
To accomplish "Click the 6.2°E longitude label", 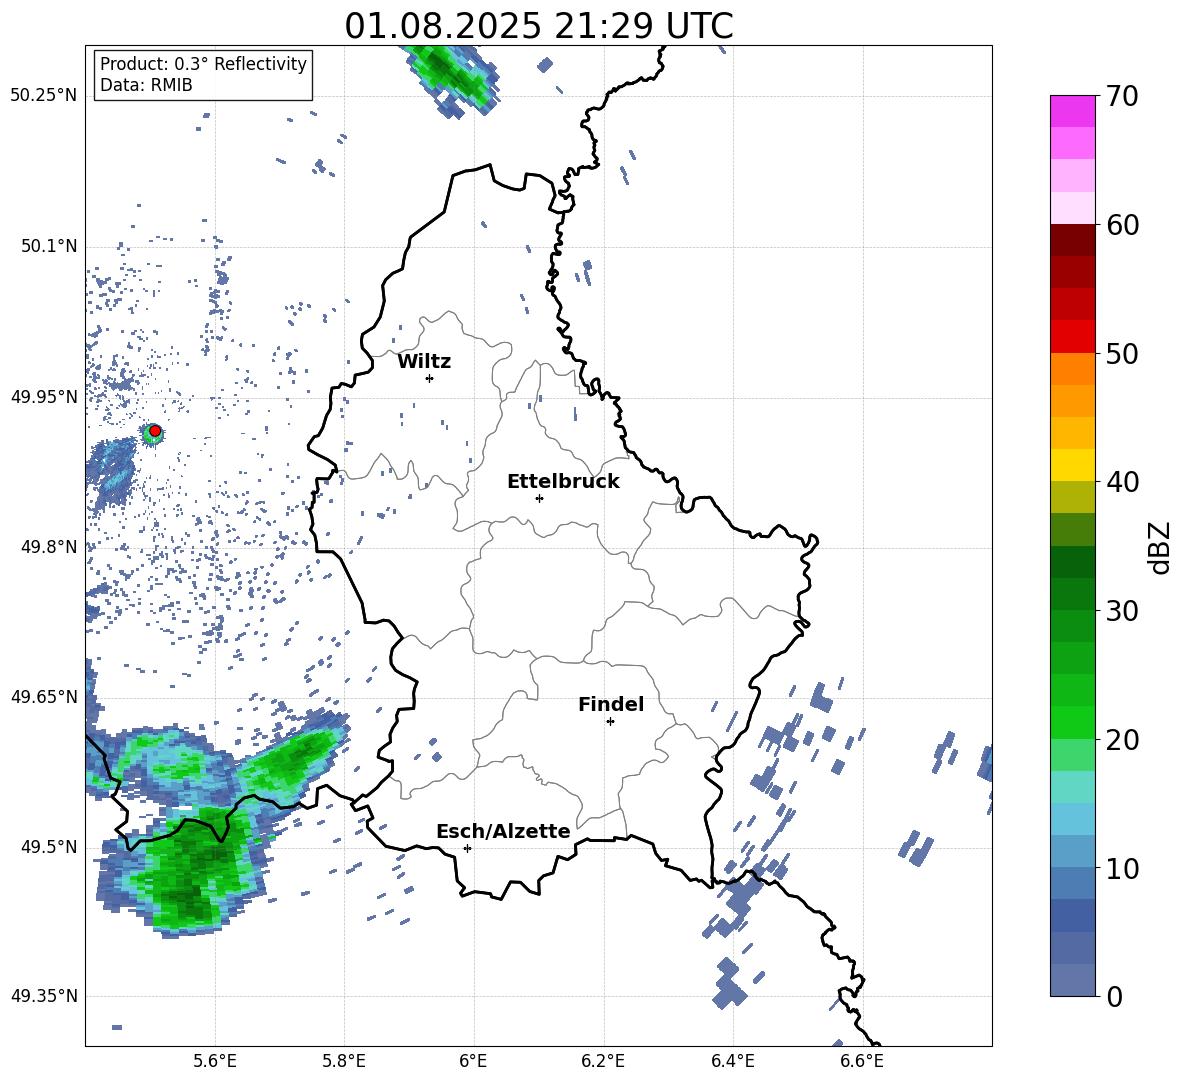I will 603,1061.
